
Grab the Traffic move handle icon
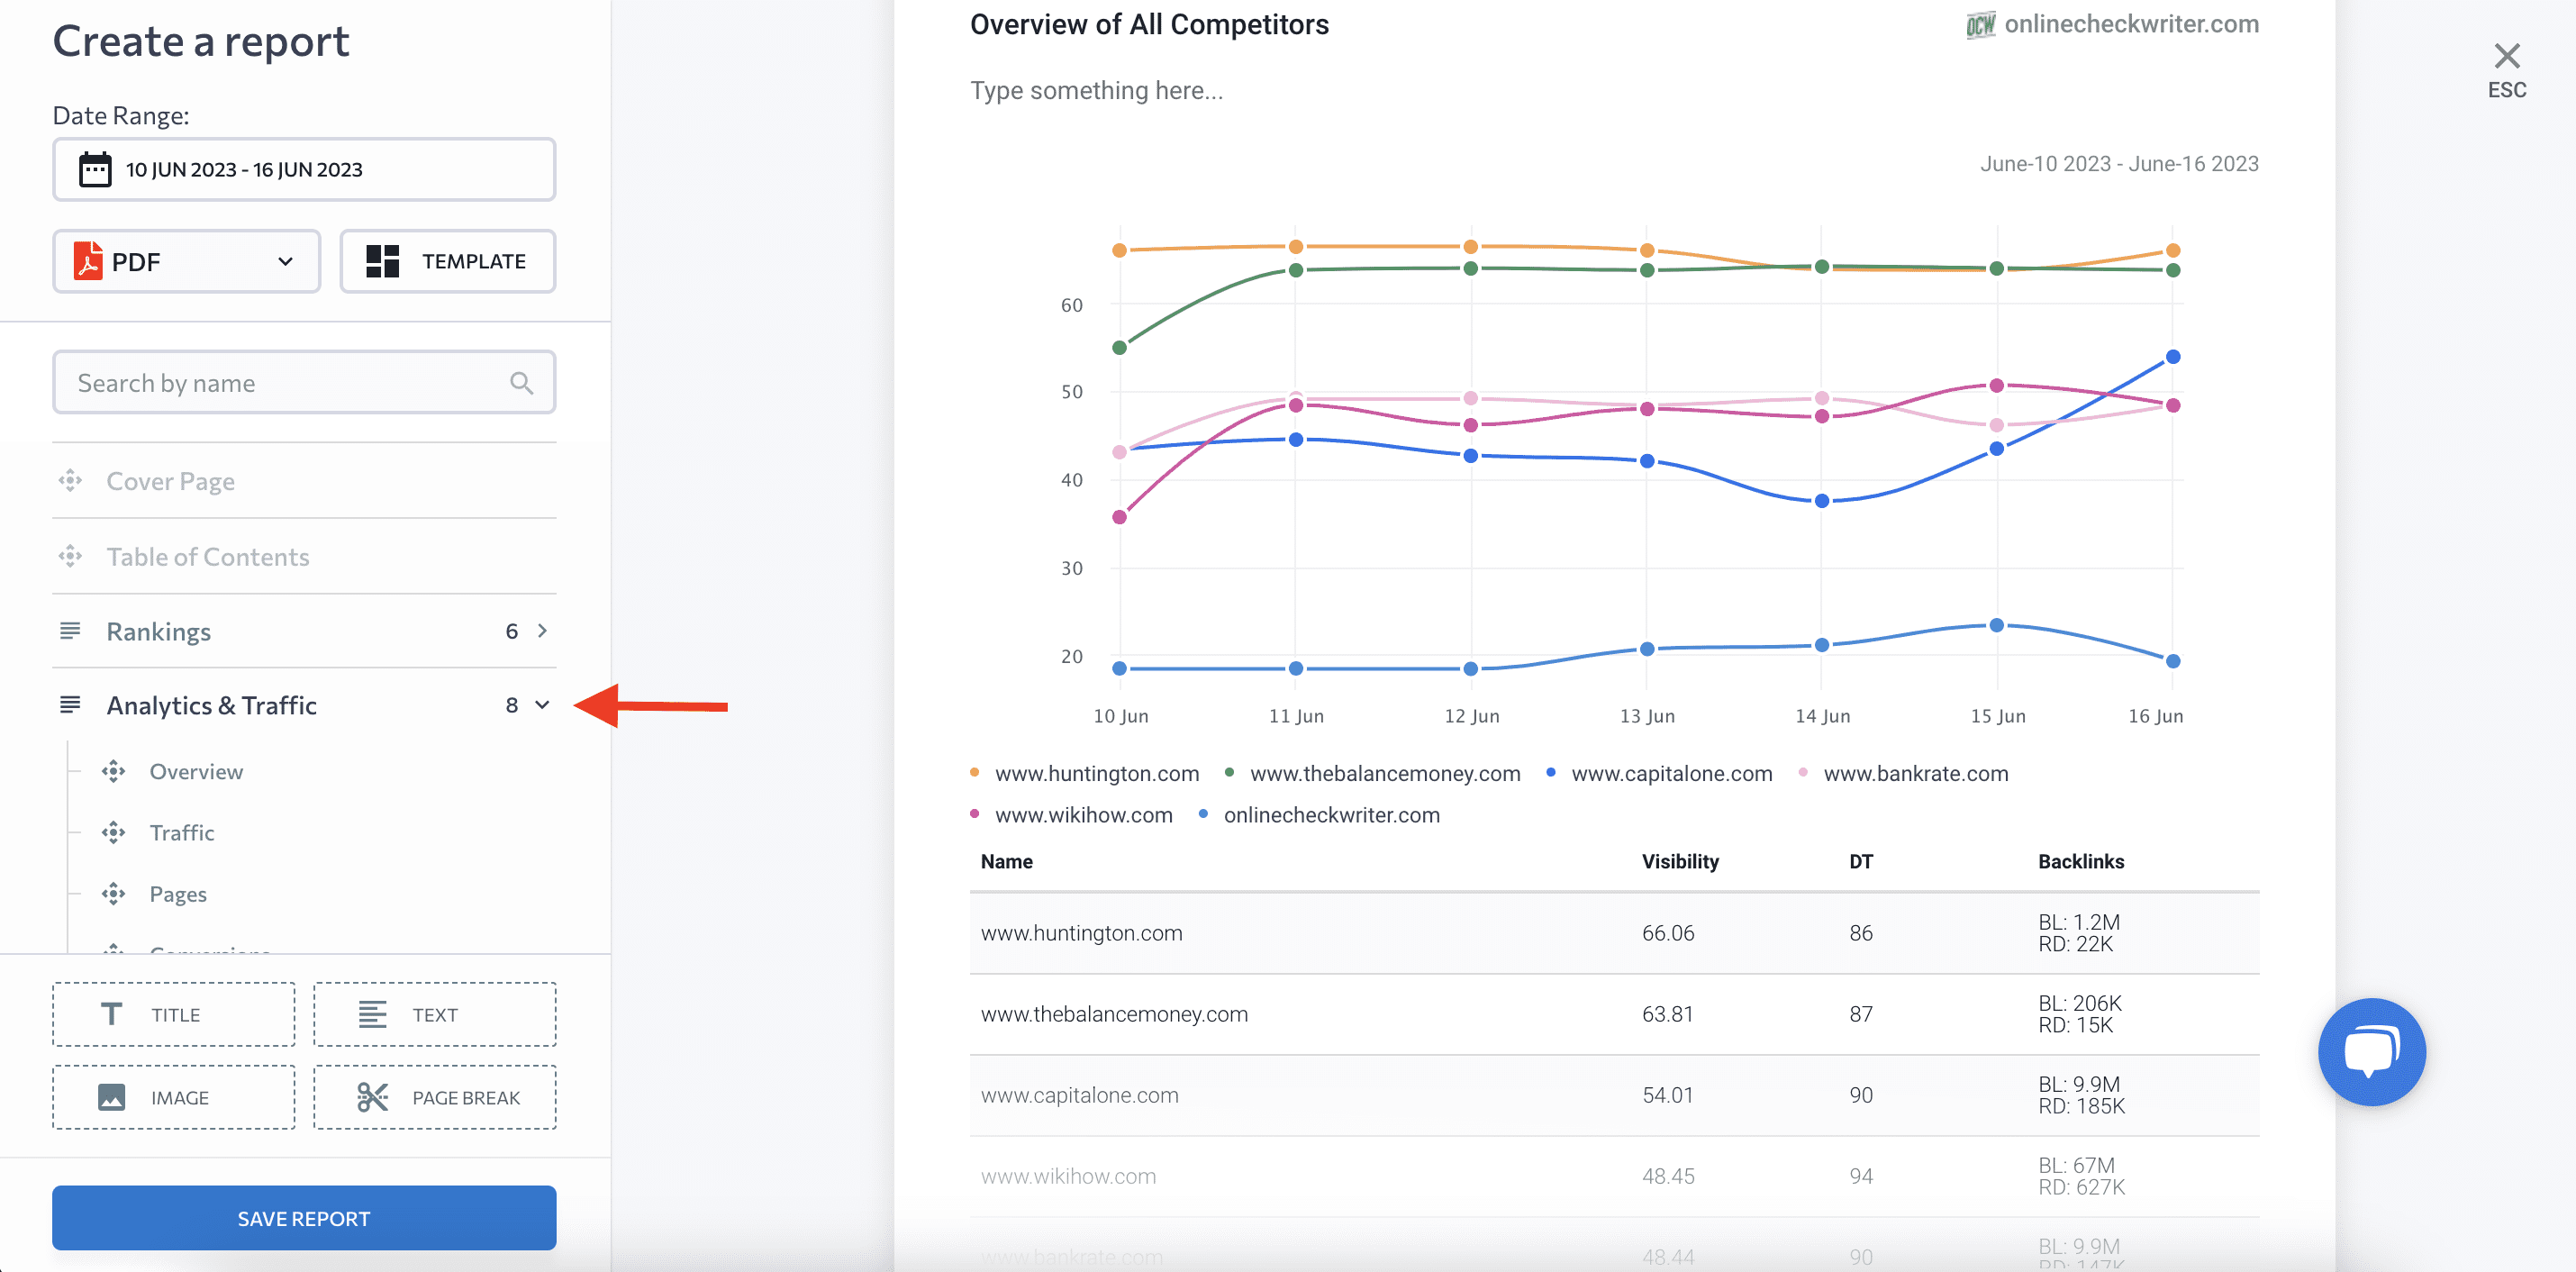(x=114, y=832)
